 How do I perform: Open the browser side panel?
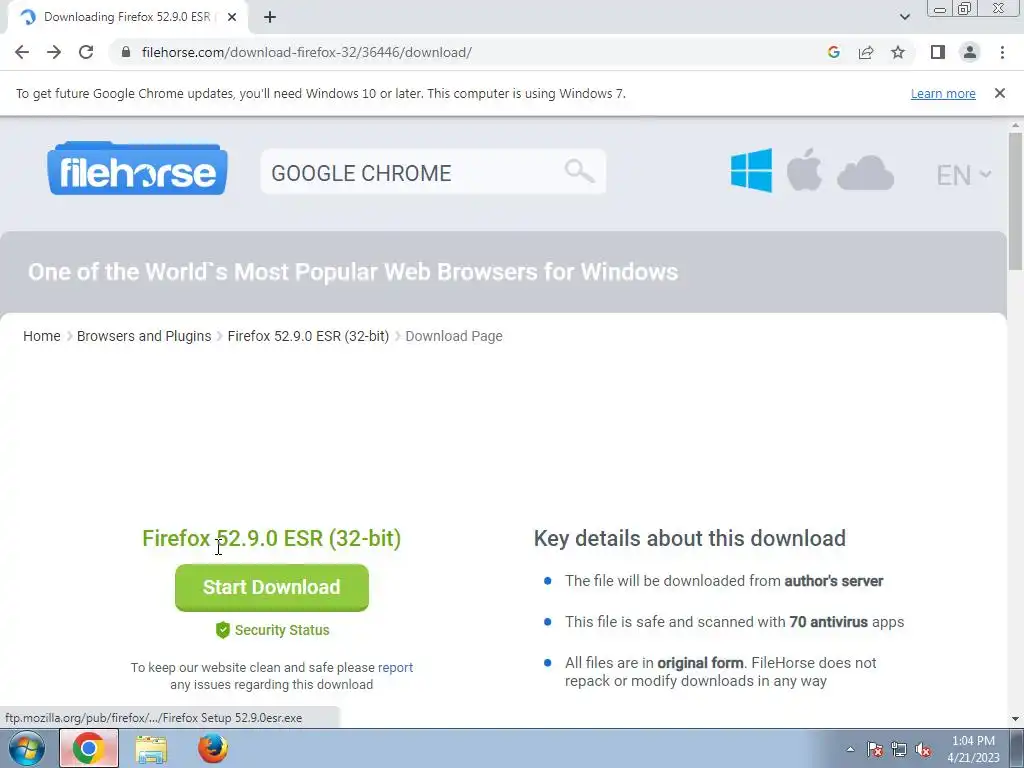pos(938,52)
